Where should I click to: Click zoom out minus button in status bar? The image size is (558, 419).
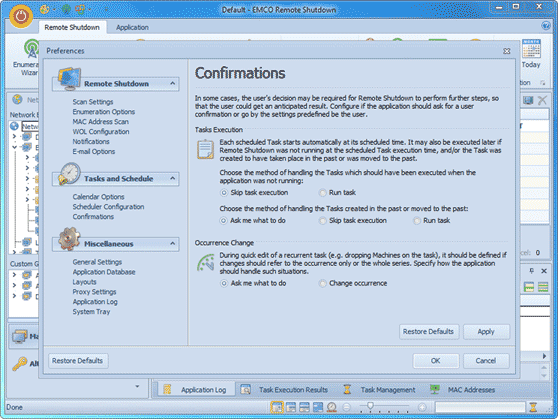pyautogui.click(x=346, y=407)
